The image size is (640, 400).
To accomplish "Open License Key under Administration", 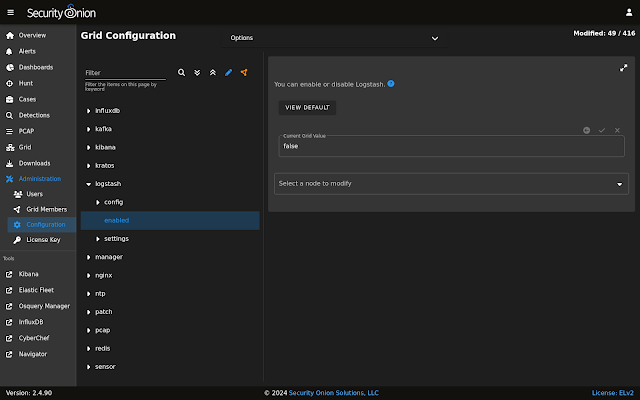I will pyautogui.click(x=42, y=240).
